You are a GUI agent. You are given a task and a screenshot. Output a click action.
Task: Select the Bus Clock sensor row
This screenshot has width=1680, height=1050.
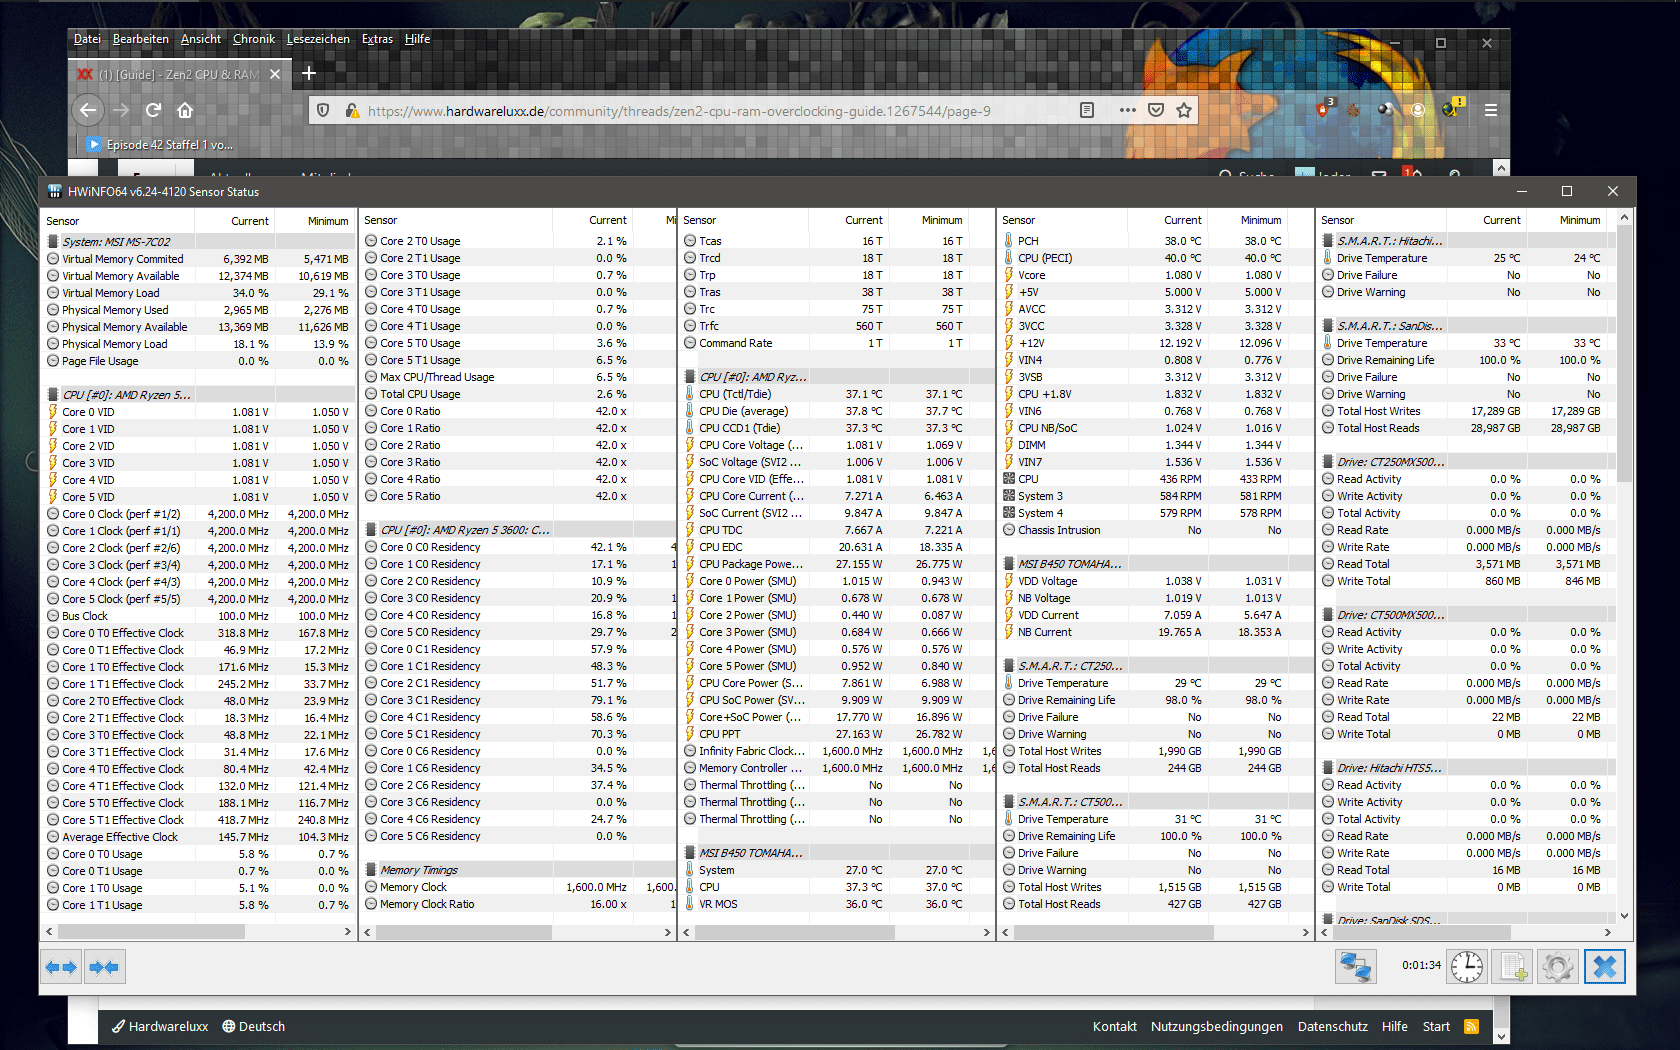point(198,616)
